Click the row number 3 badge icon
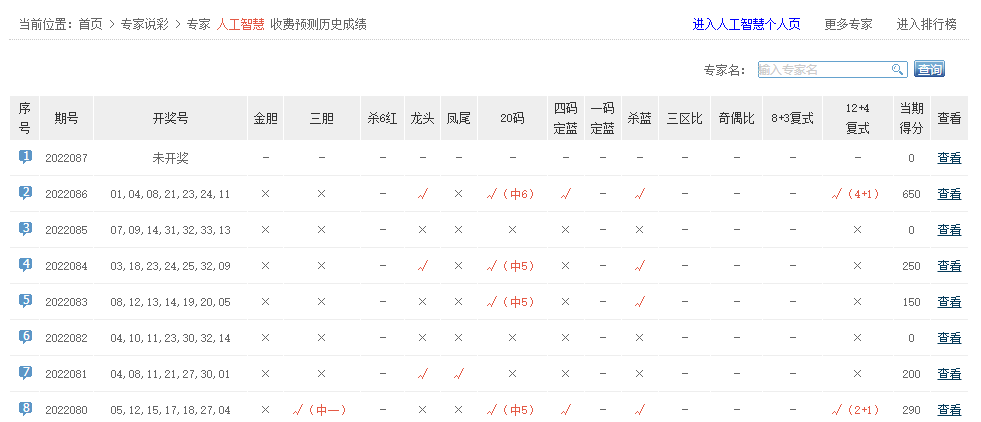Image resolution: width=981 pixels, height=422 pixels. [x=25, y=229]
